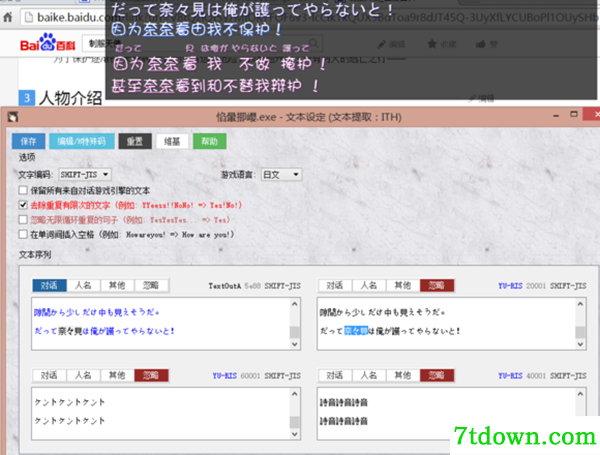Uncheck 去除重复有限次的文字 option

pyautogui.click(x=23, y=205)
